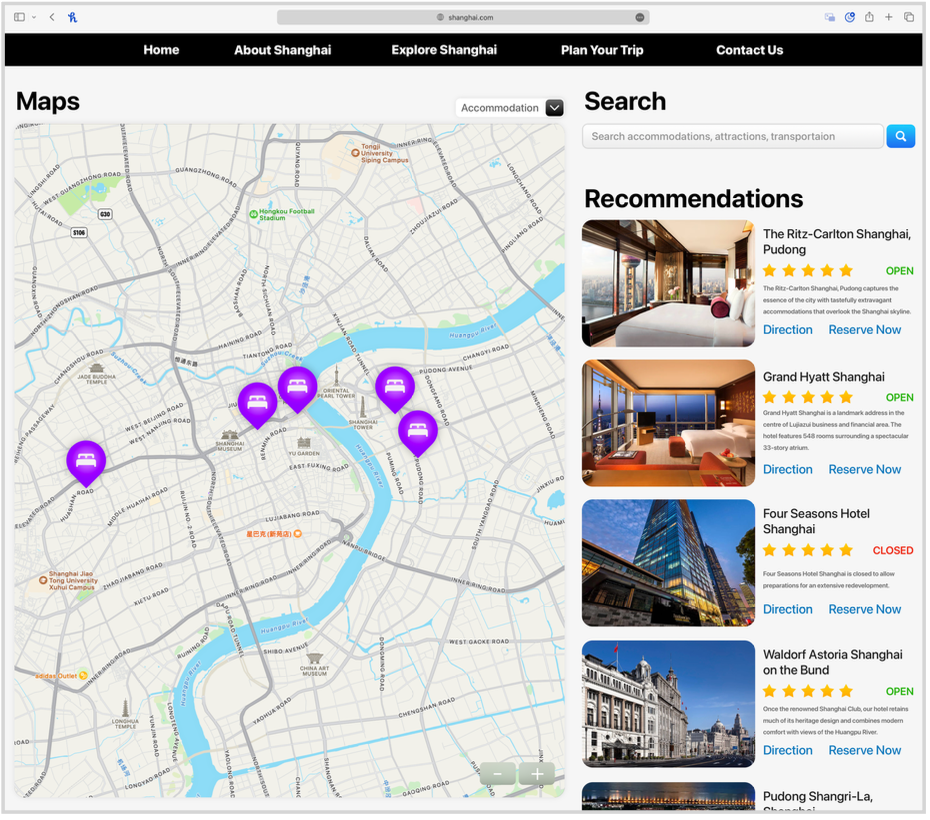This screenshot has width=930, height=820.
Task: Click The Ritz-Carlton Shanghai, Pudong title
Action: pyautogui.click(x=839, y=242)
